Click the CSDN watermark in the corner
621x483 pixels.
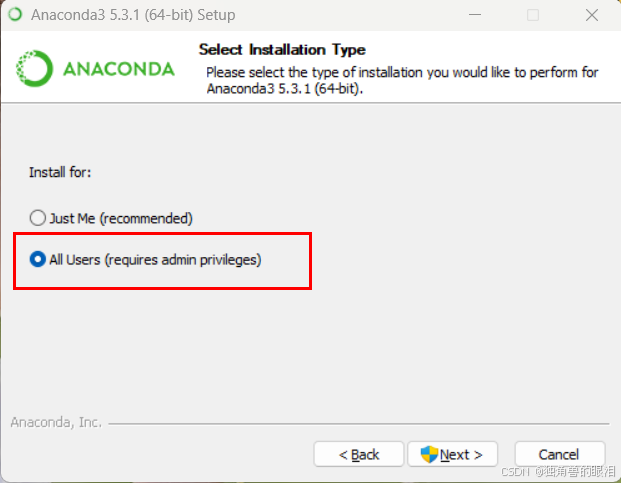point(558,471)
